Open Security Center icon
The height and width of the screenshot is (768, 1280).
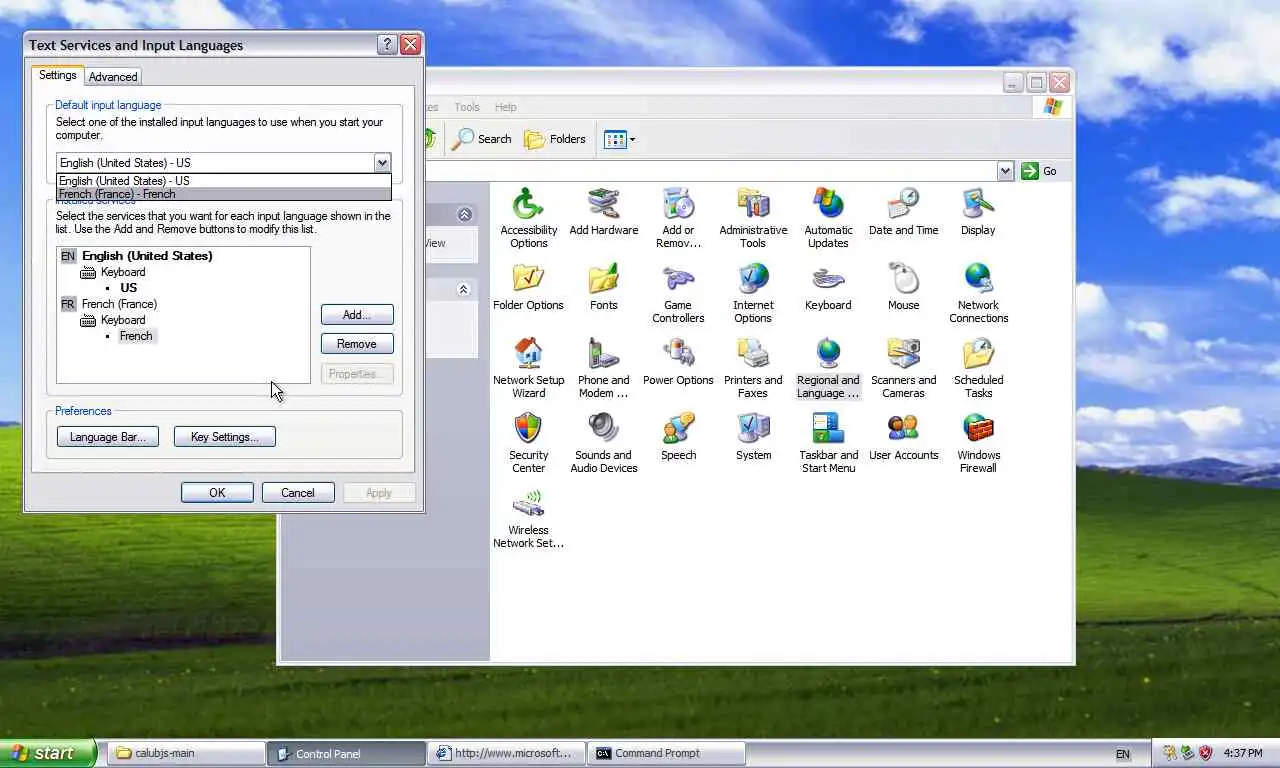coord(528,442)
